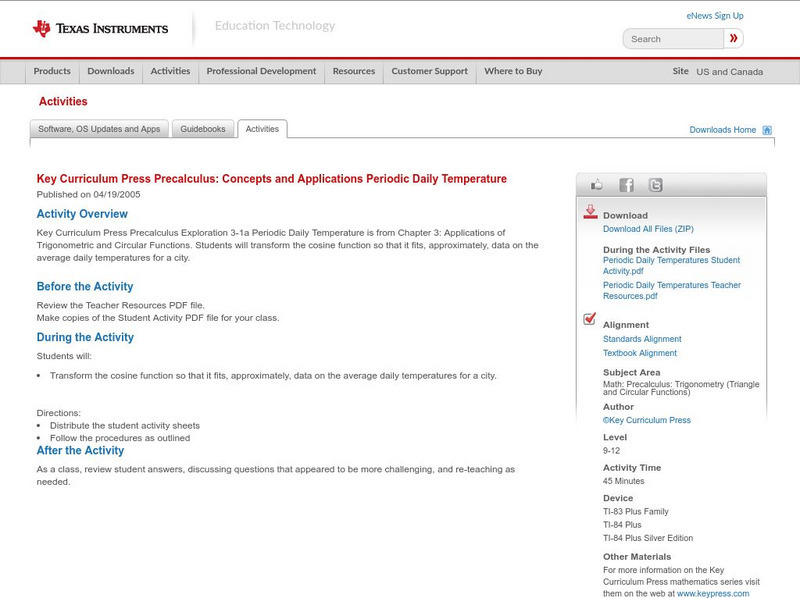Open Software, OS Updates and Apps tab
This screenshot has height=598, width=800.
point(99,129)
